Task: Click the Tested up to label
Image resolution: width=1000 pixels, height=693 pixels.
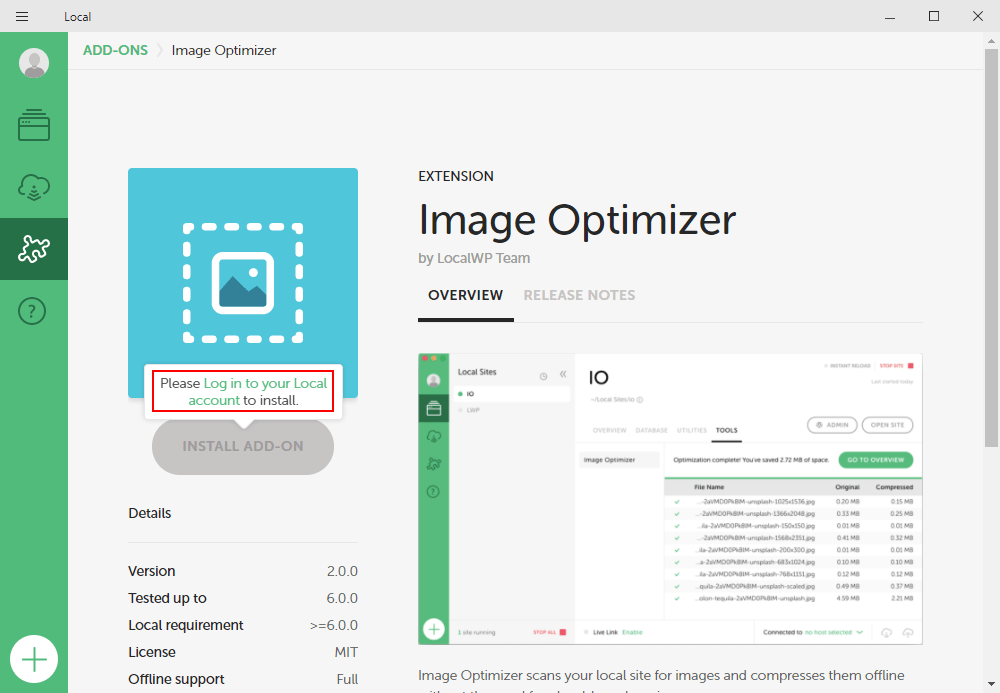Action: [168, 598]
